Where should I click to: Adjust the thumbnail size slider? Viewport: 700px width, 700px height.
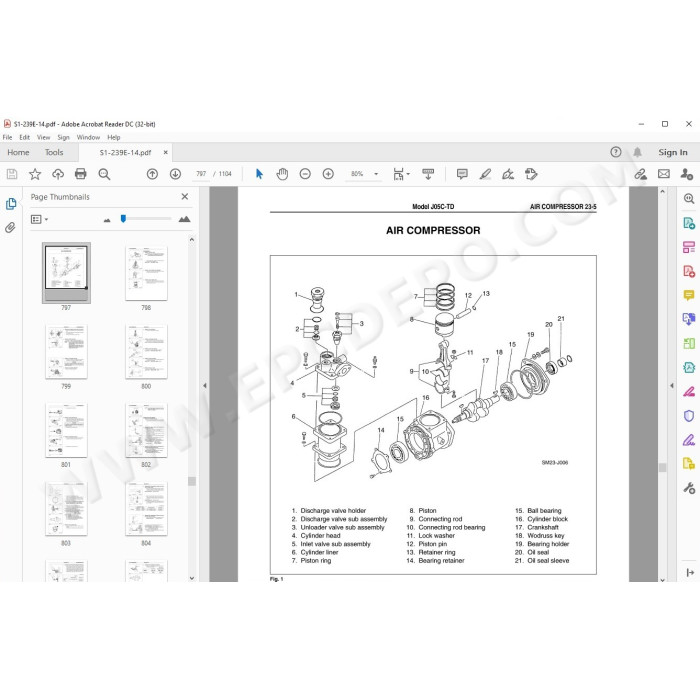click(123, 219)
